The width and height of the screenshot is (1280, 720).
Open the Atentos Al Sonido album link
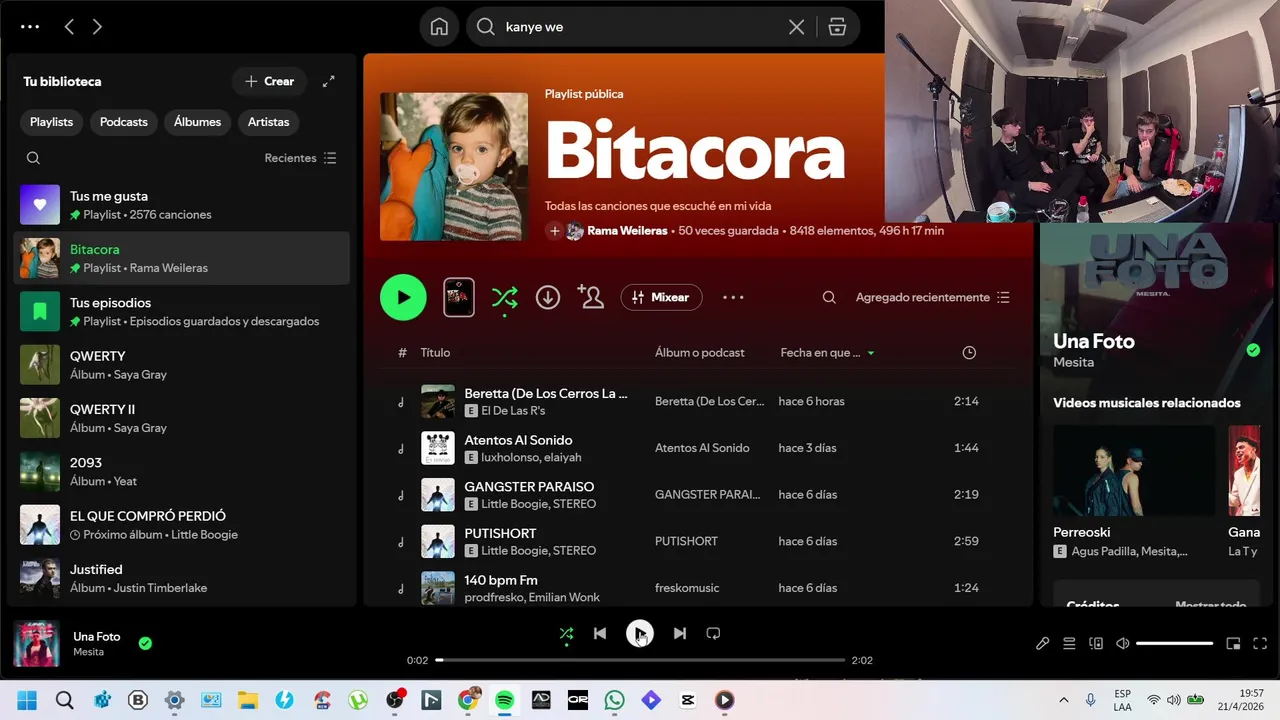(x=702, y=448)
